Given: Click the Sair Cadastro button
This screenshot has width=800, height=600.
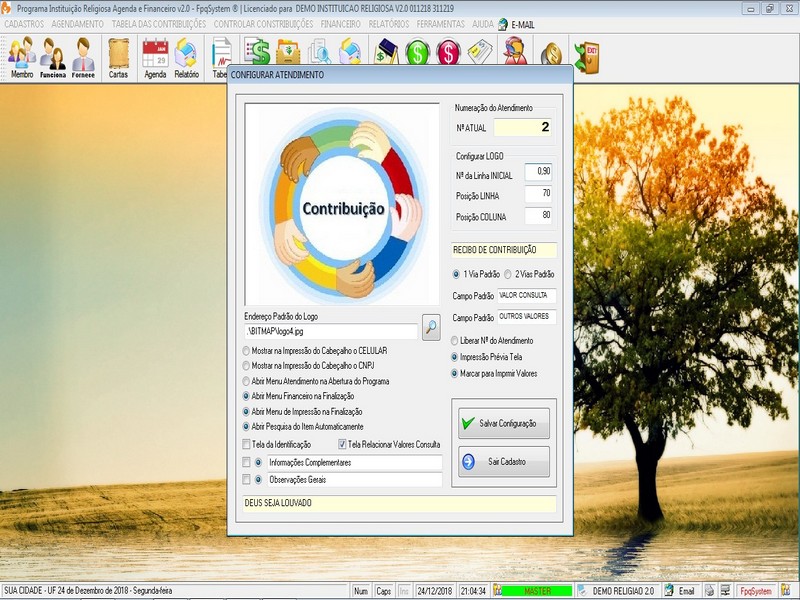Looking at the screenshot, I should point(504,462).
